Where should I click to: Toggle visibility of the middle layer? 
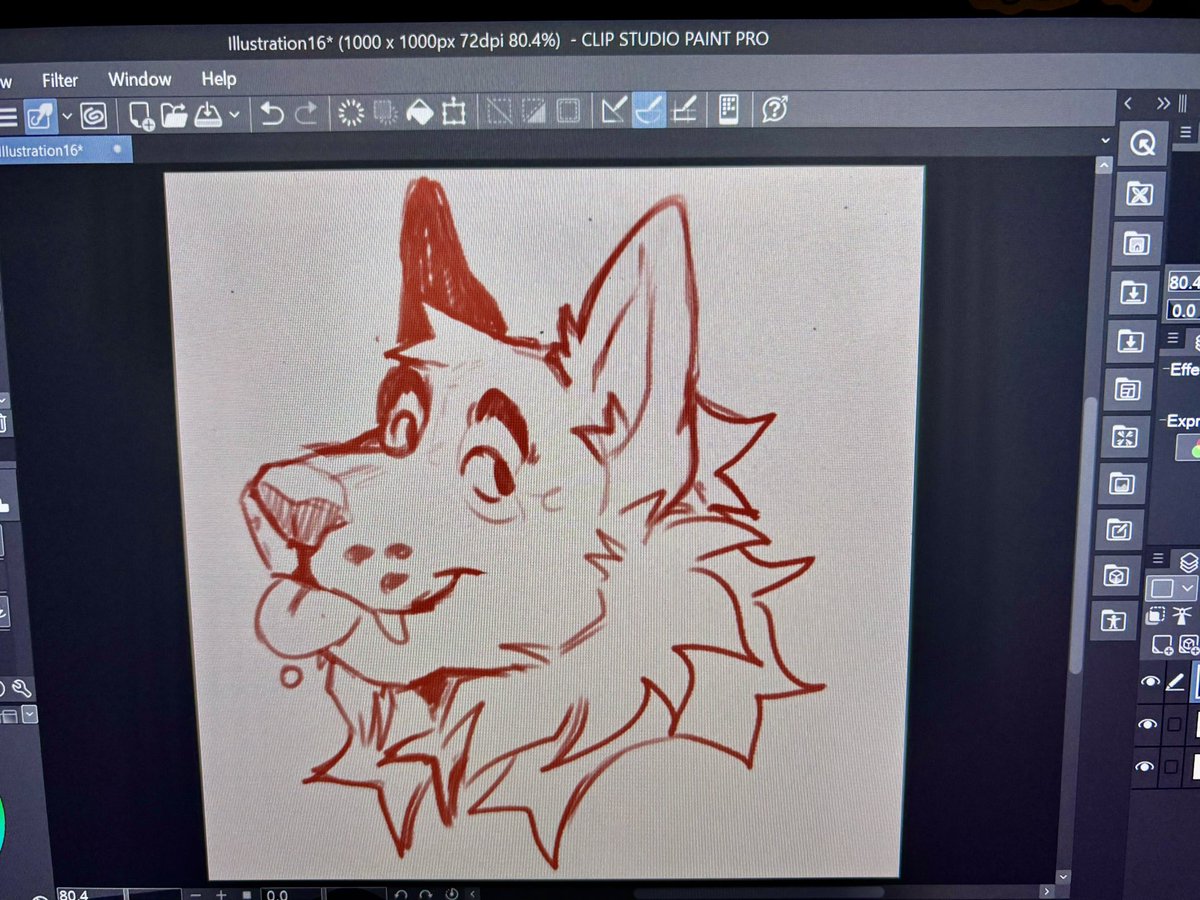tap(1147, 724)
